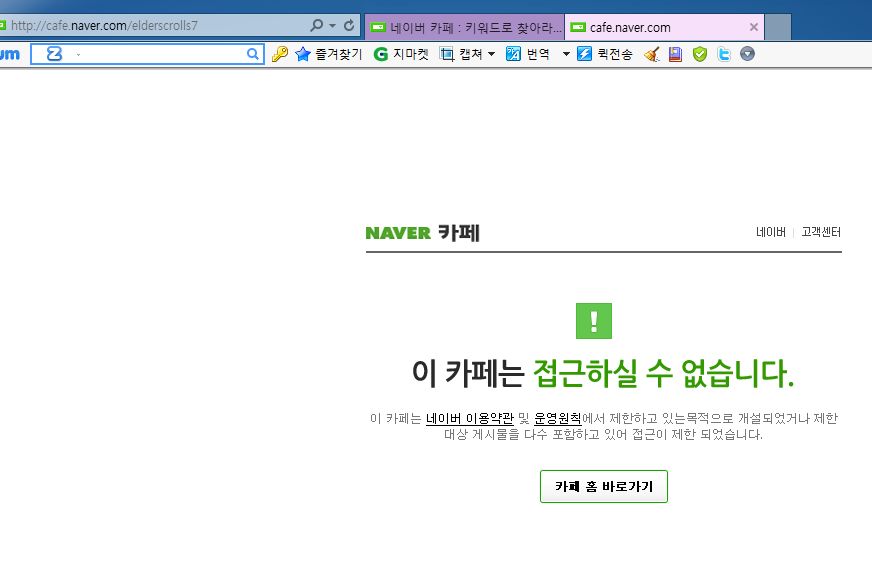Expand the 번역 dropdown arrow
The width and height of the screenshot is (872, 565).
click(x=566, y=54)
